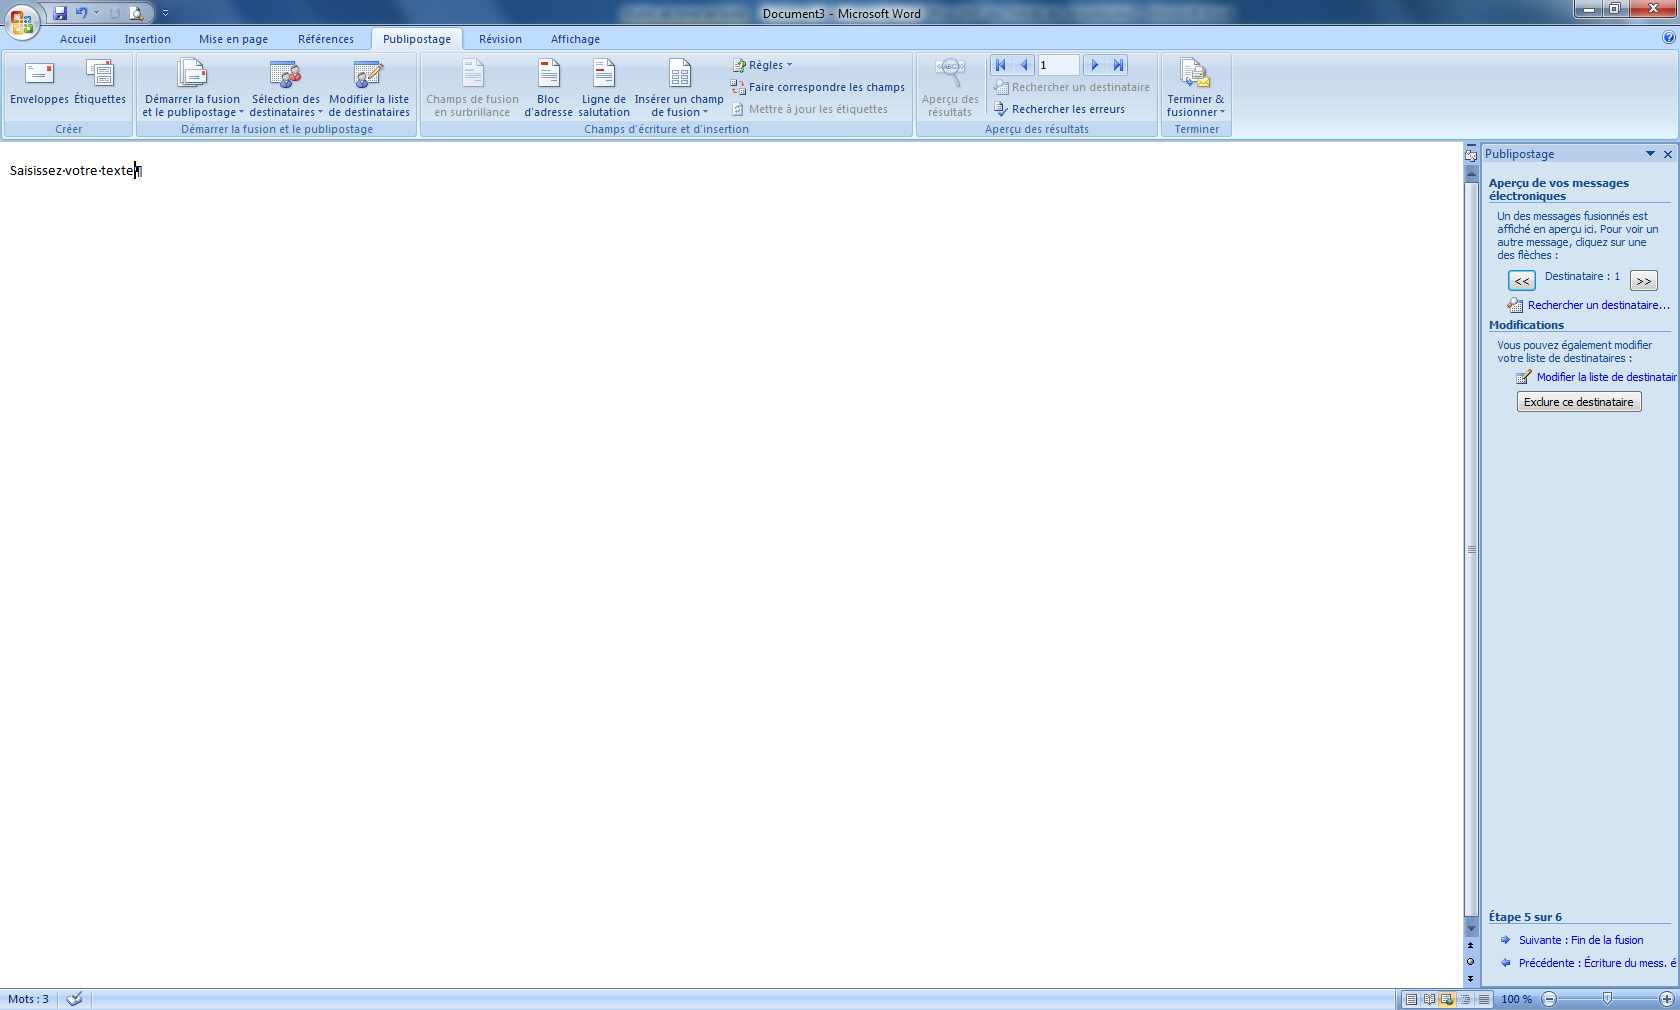This screenshot has height=1010, width=1680.
Task: Insert a Bloc d'adresse field
Action: point(548,88)
